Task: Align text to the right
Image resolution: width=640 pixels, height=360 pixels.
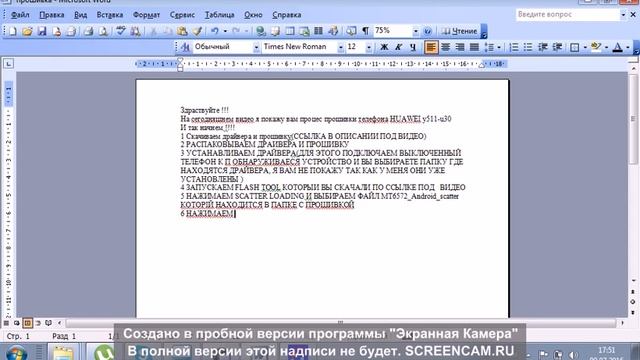Action: (460, 47)
